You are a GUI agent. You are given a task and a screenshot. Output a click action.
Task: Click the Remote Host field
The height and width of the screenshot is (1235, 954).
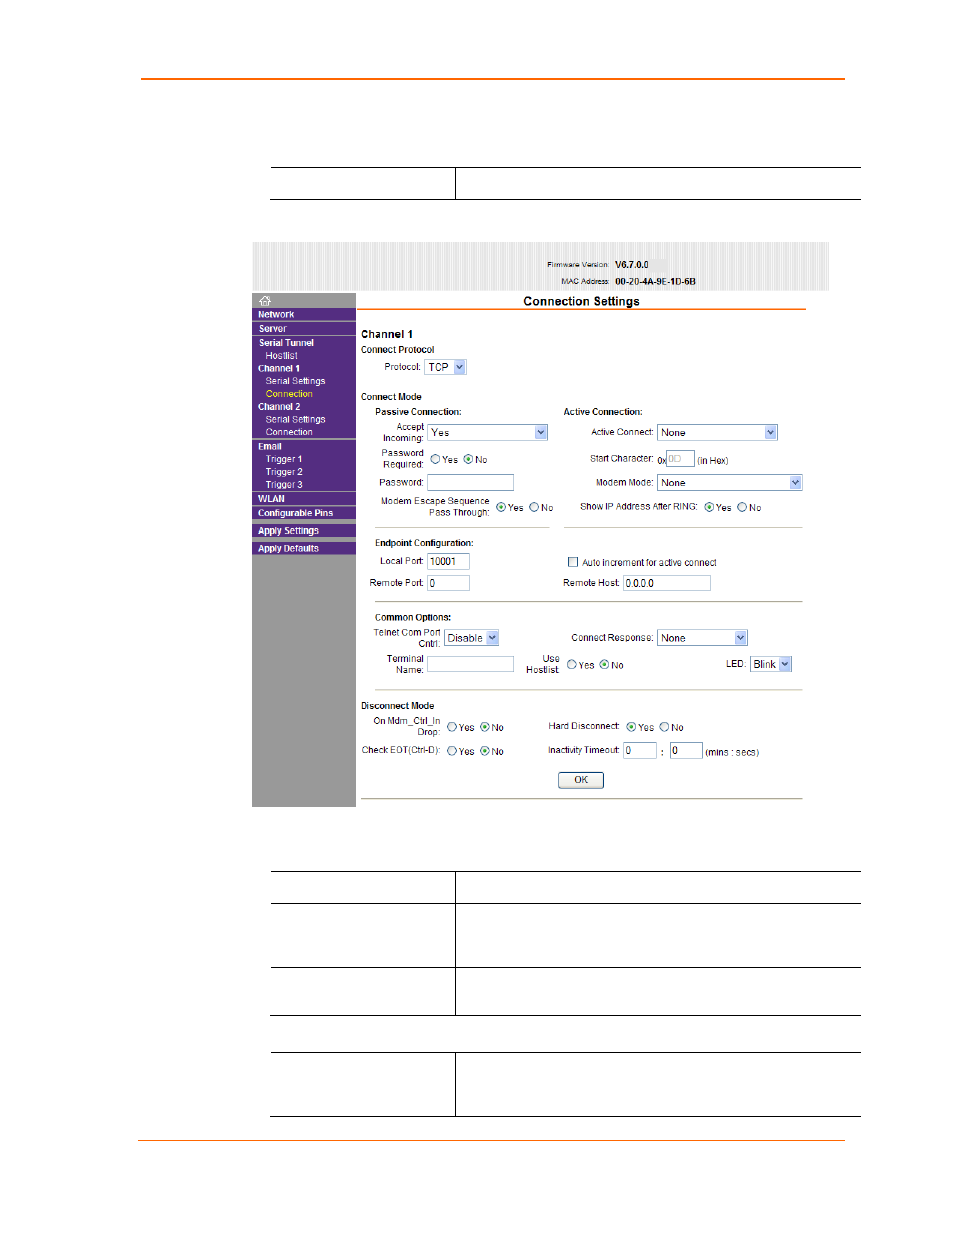[667, 583]
